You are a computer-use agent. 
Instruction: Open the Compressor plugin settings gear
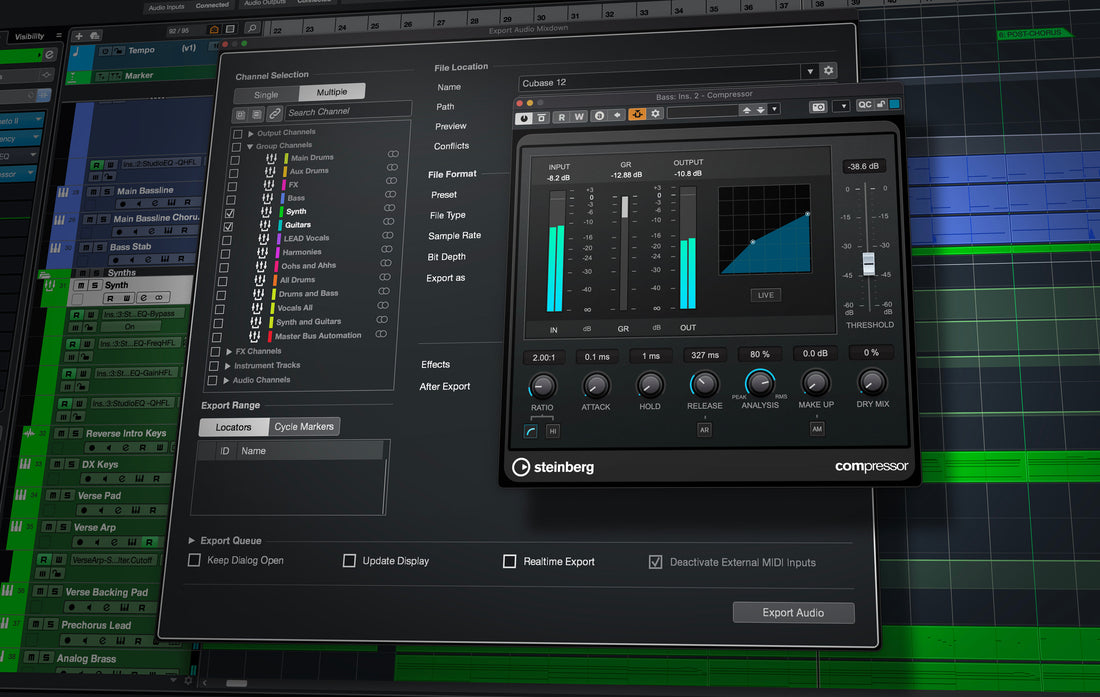click(x=655, y=116)
